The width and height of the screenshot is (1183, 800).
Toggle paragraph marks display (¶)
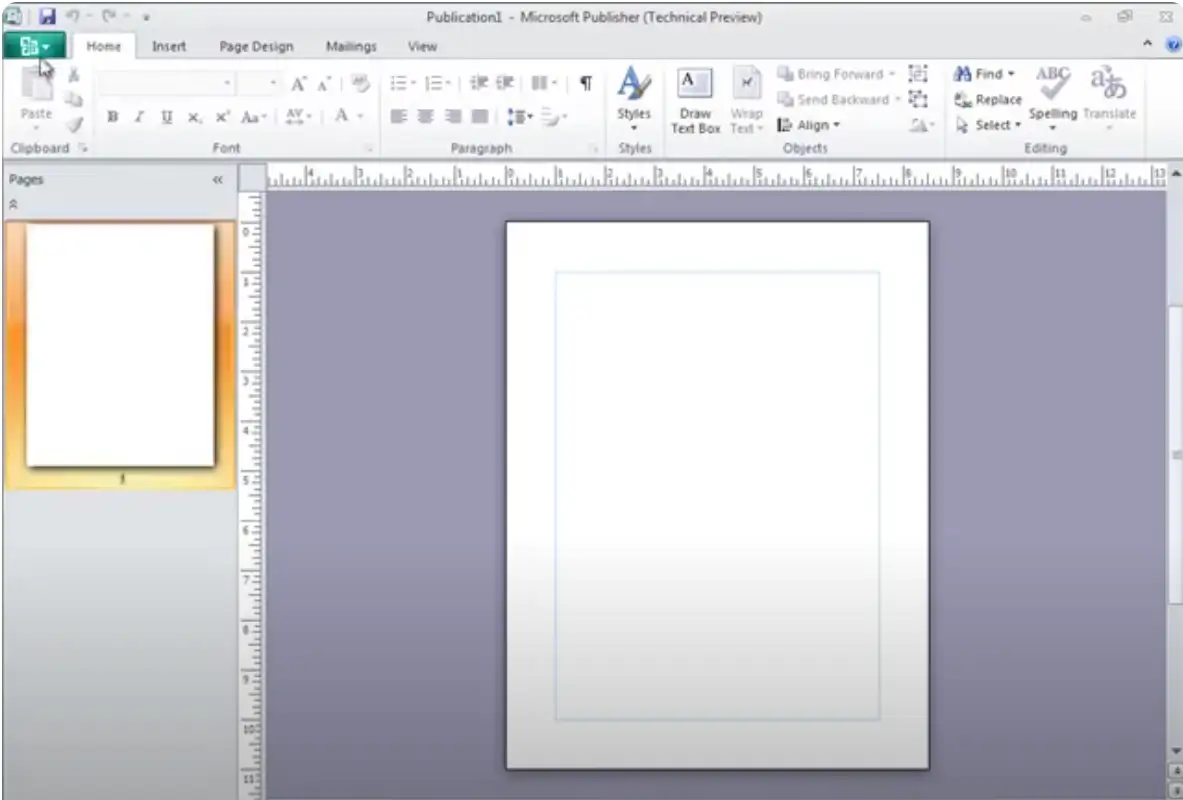[x=586, y=84]
